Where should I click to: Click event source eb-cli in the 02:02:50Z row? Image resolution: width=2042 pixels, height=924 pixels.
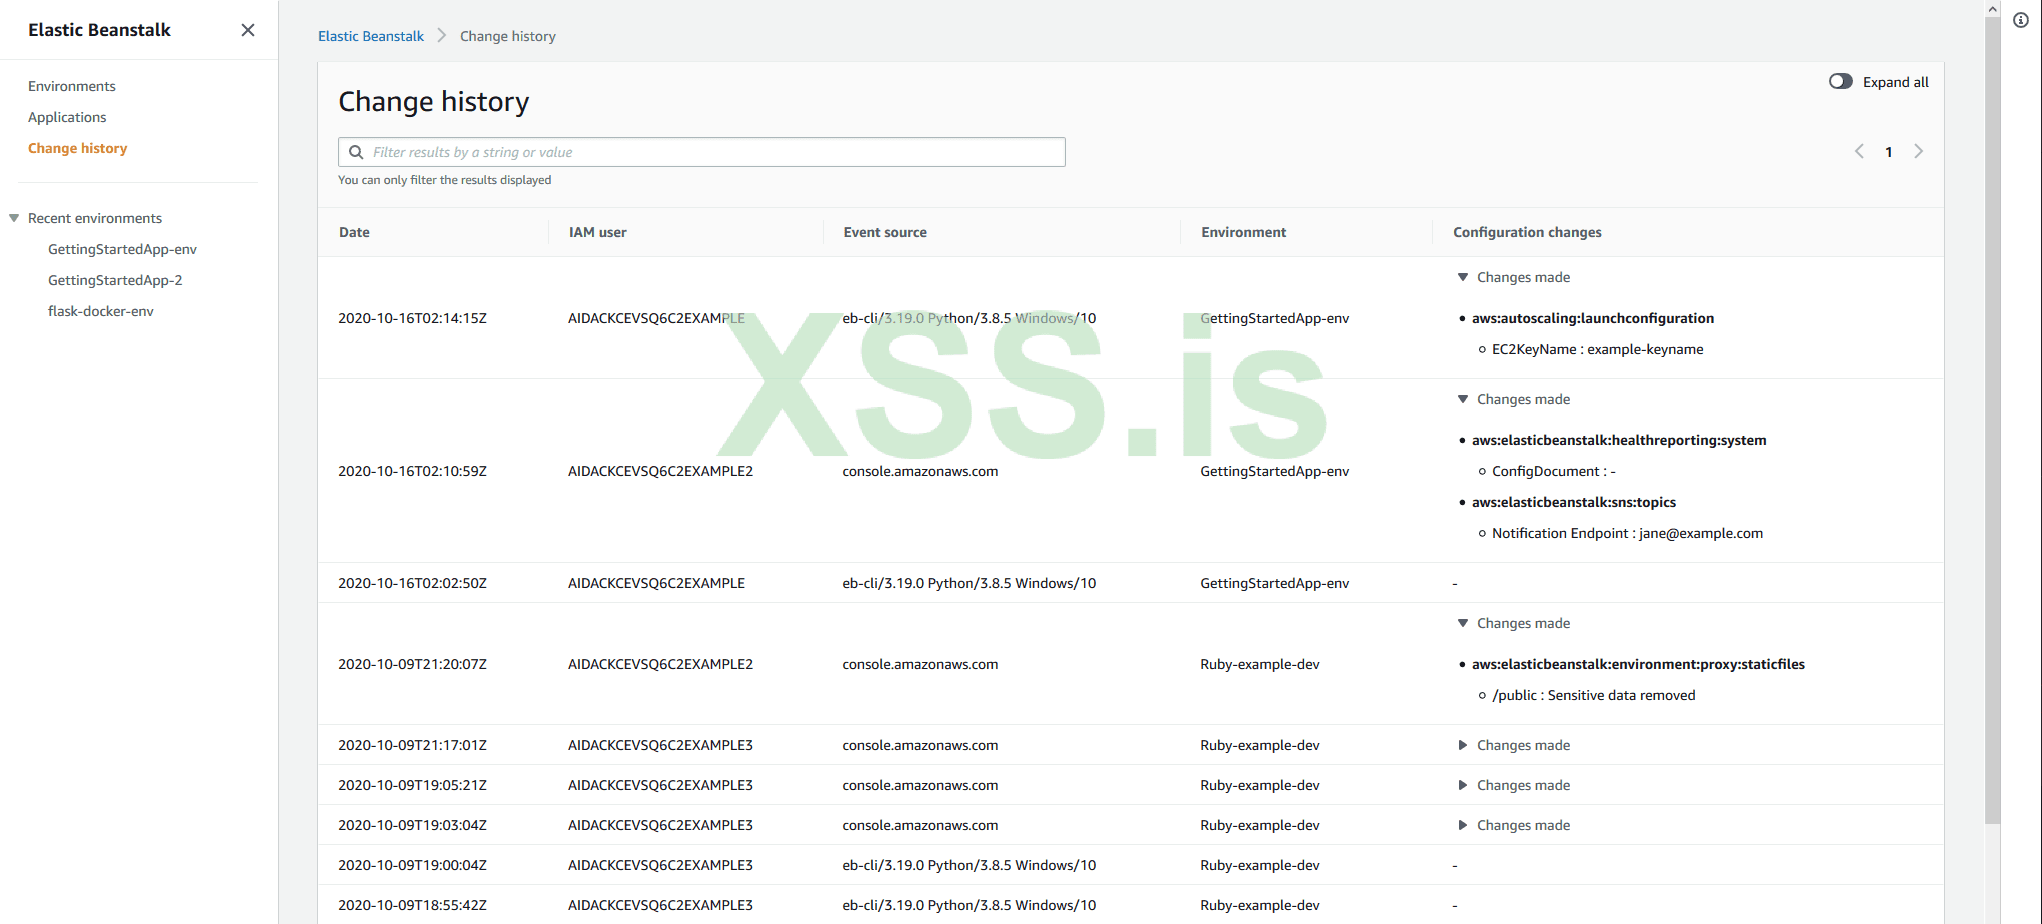tap(969, 583)
